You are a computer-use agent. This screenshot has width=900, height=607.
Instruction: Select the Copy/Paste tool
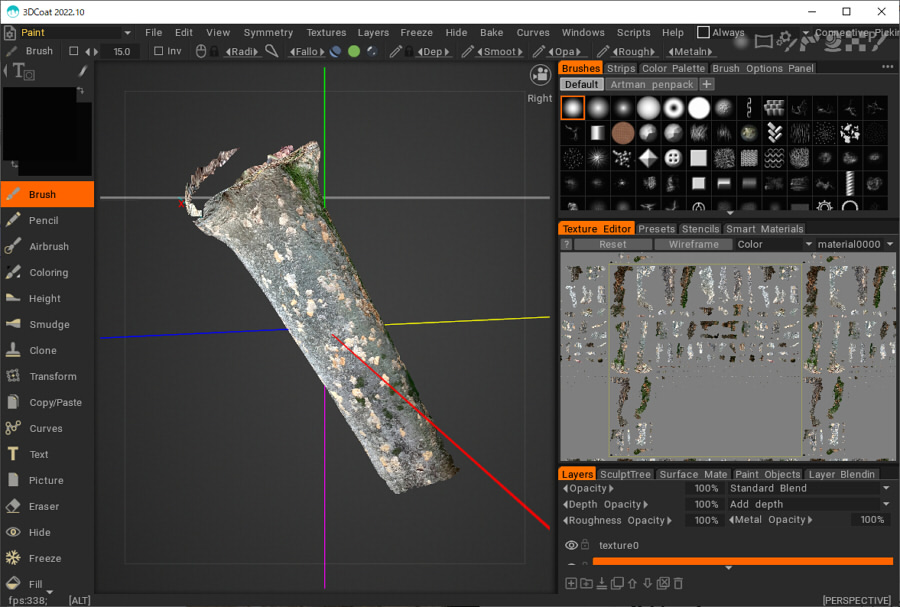[x=47, y=402]
